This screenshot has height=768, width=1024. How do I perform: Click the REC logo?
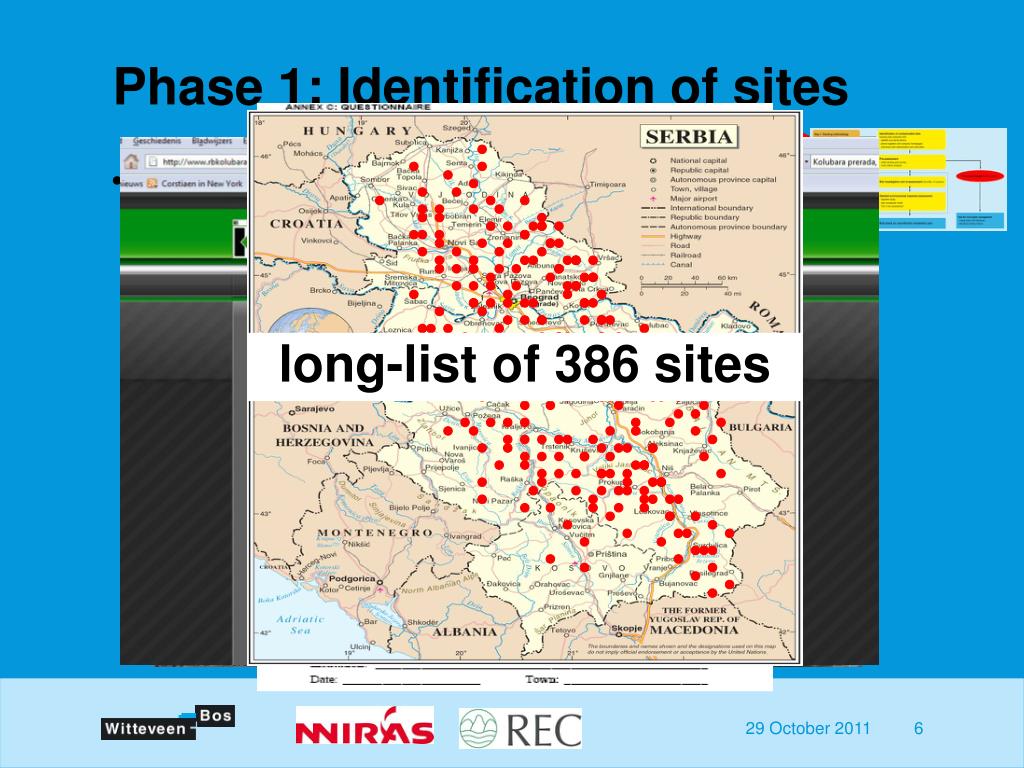pyautogui.click(x=520, y=728)
